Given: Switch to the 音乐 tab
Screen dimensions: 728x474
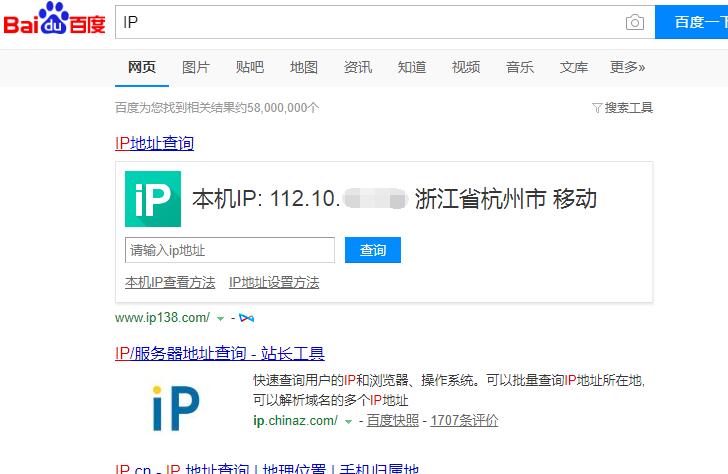Looking at the screenshot, I should [520, 67].
